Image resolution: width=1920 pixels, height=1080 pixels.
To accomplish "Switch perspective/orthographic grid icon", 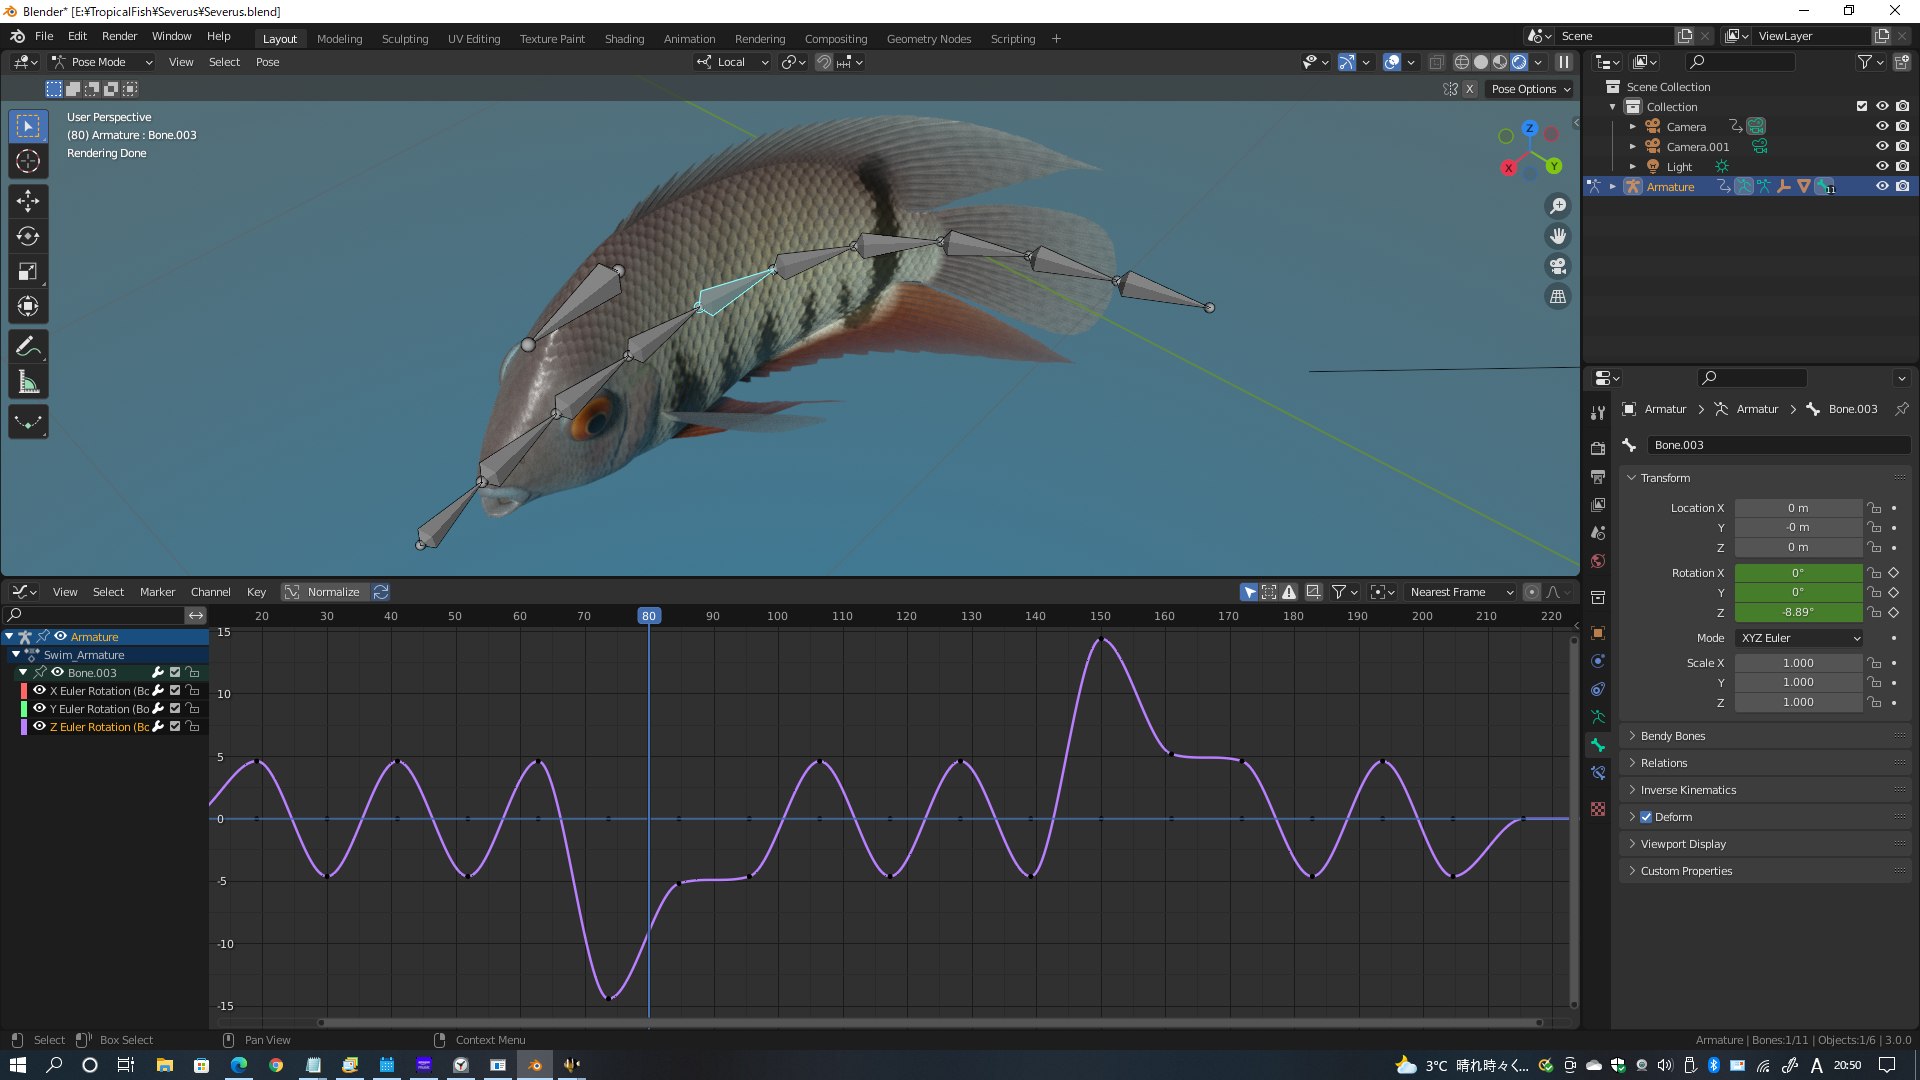I will pyautogui.click(x=1558, y=296).
